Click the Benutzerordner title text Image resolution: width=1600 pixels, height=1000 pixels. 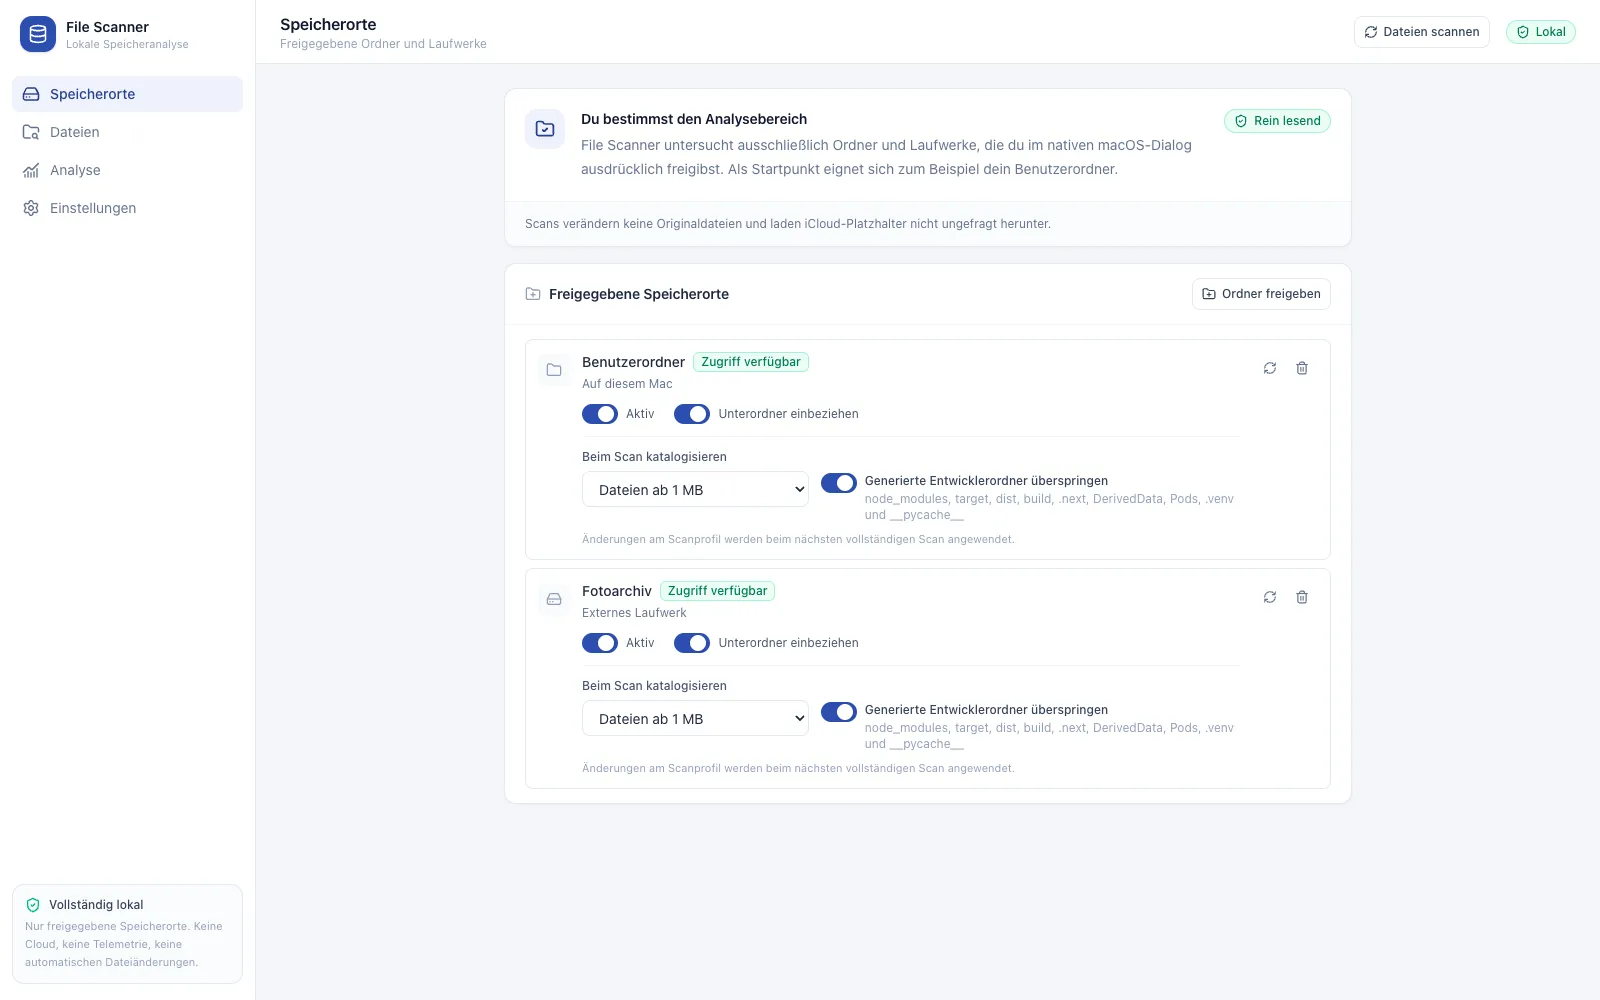pos(633,362)
